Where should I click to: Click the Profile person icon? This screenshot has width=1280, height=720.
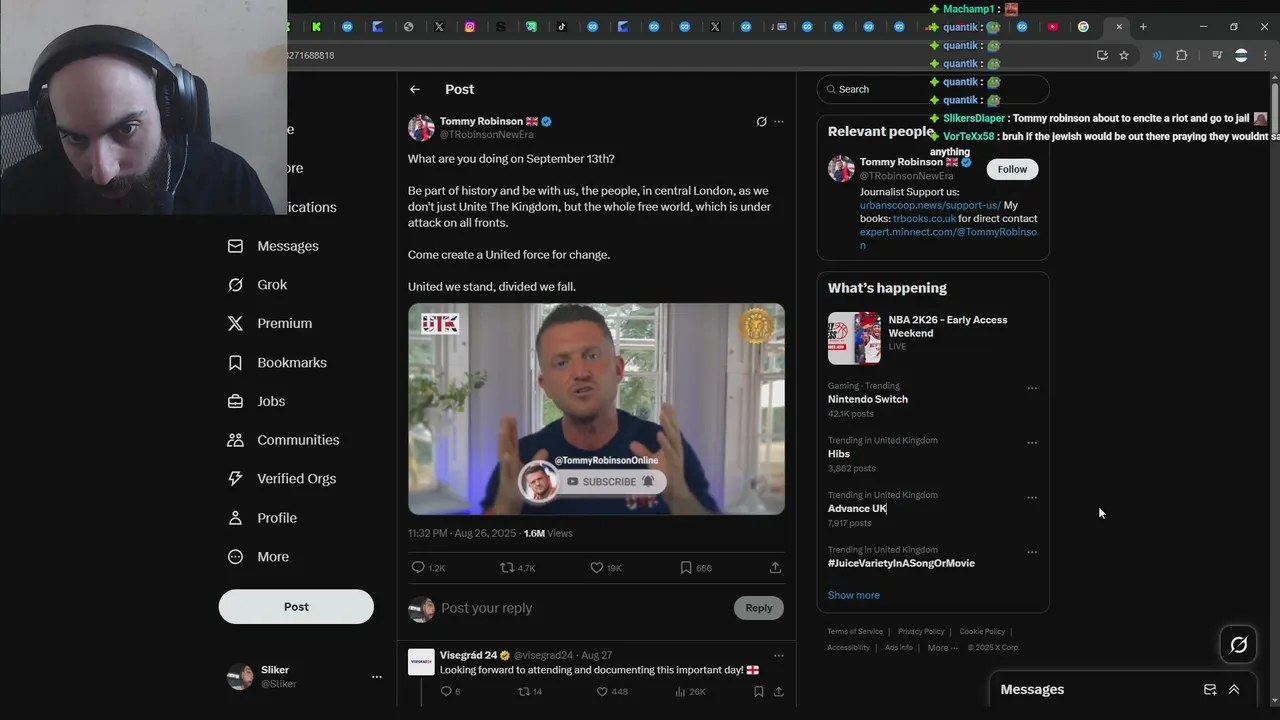235,518
